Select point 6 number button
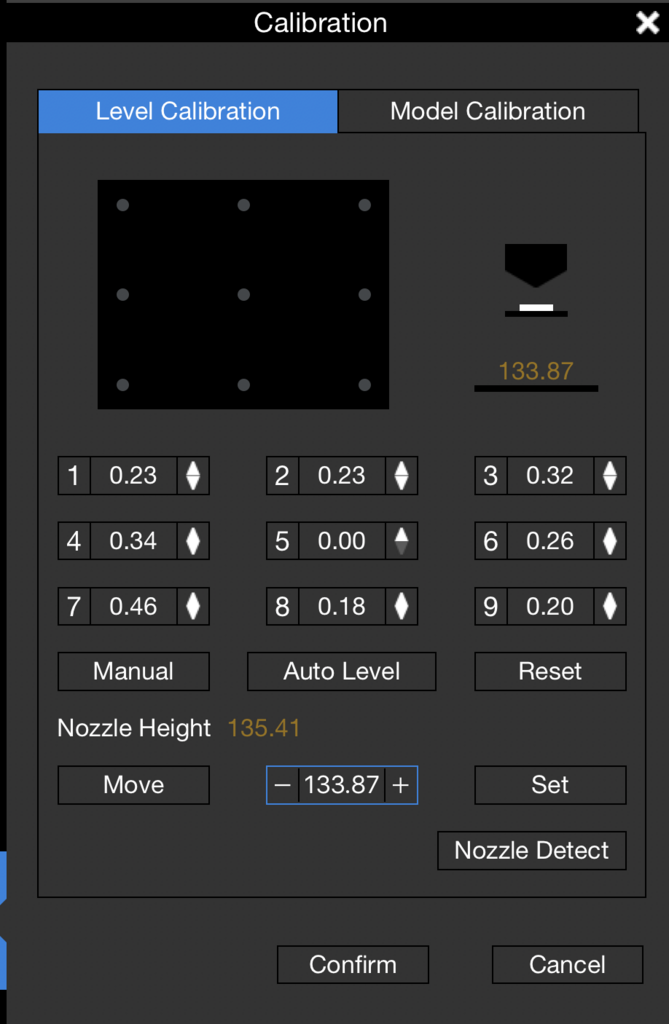Screen dimensions: 669x1024 (x=491, y=541)
